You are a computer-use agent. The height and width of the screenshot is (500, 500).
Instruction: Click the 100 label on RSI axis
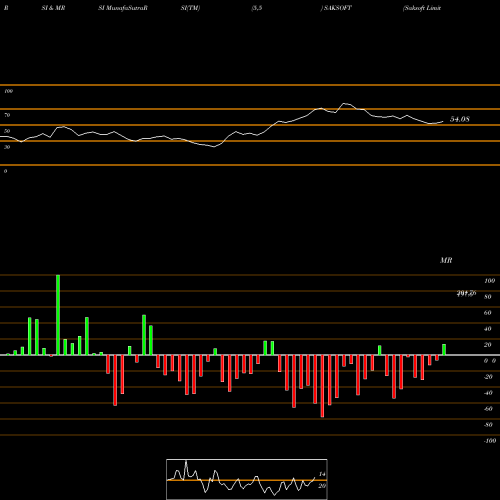pos(8,91)
